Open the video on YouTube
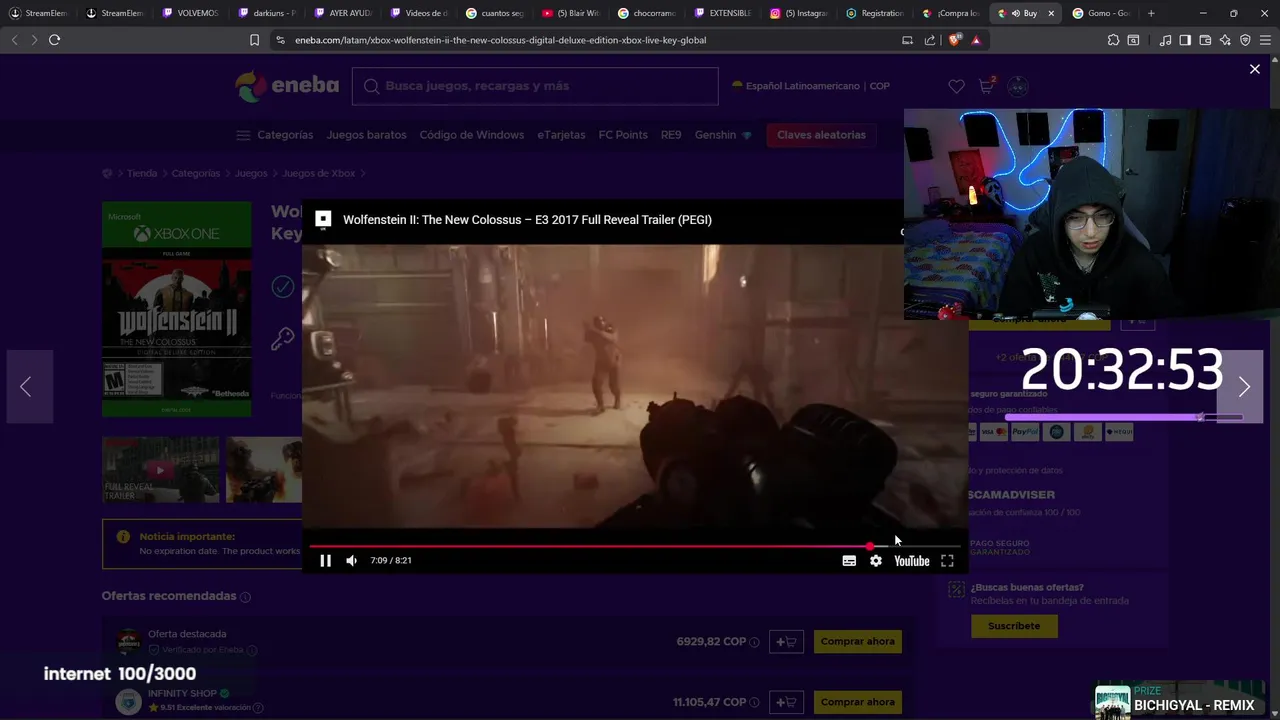Screen dimensions: 1280x720 coord(911,561)
